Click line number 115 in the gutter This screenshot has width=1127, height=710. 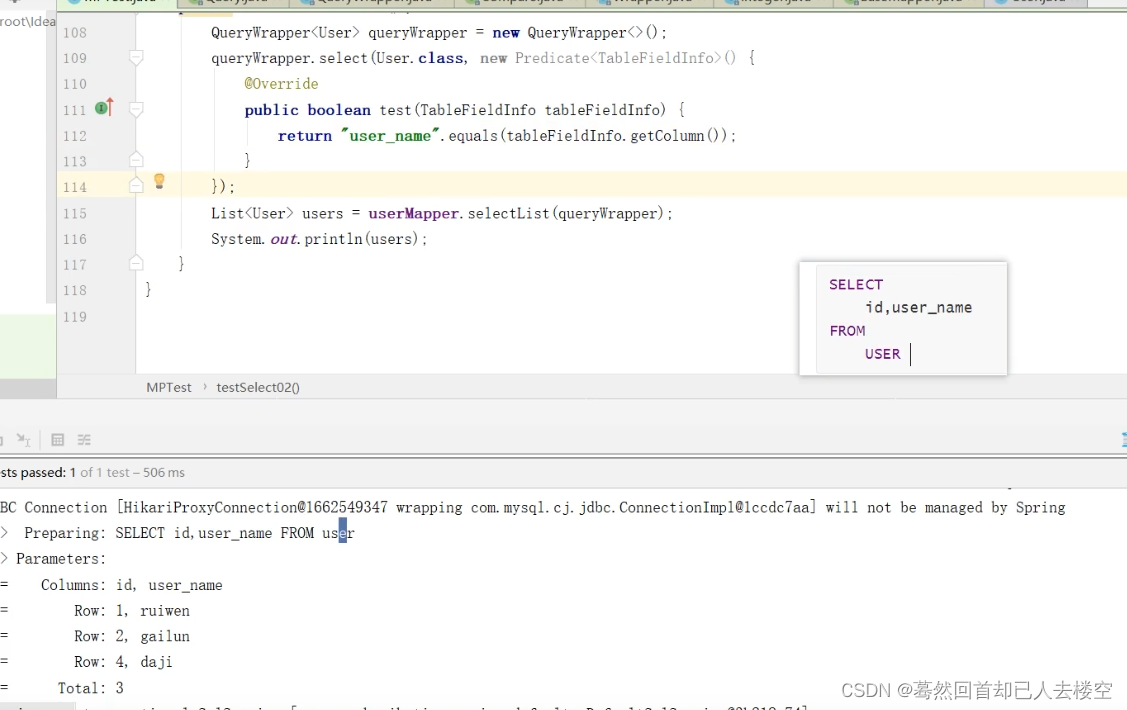click(x=75, y=213)
